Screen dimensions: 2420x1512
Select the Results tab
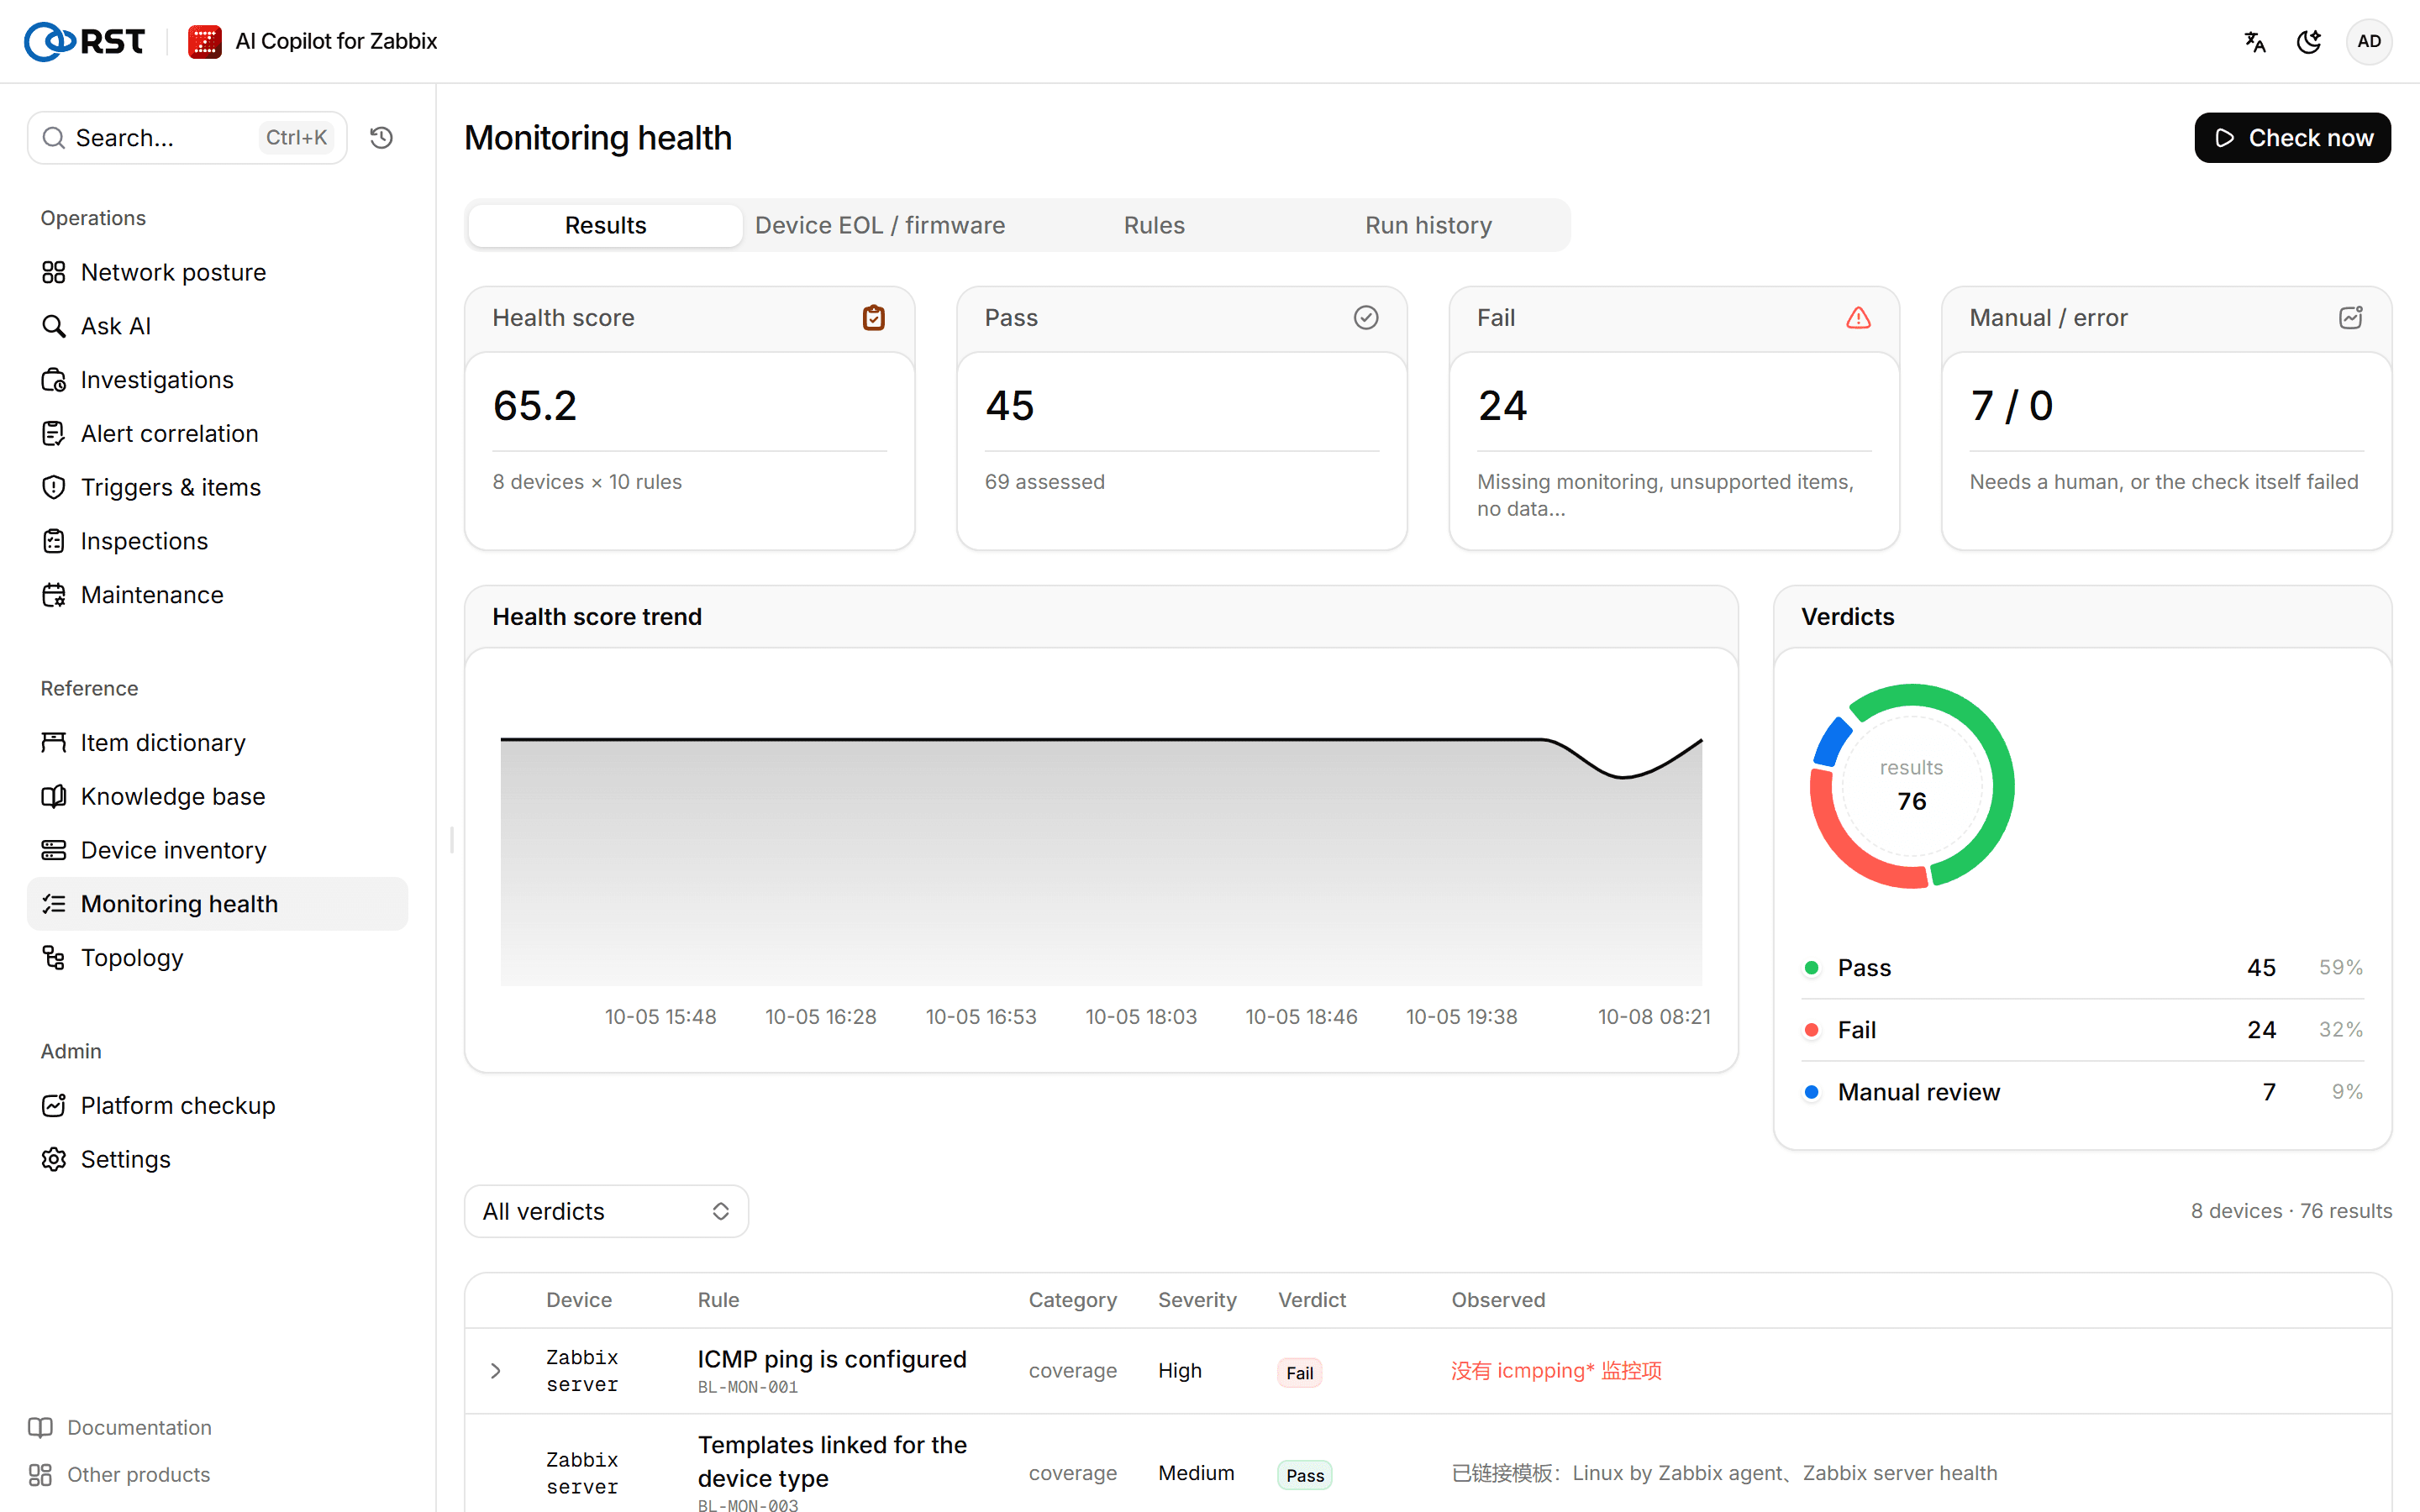click(605, 225)
